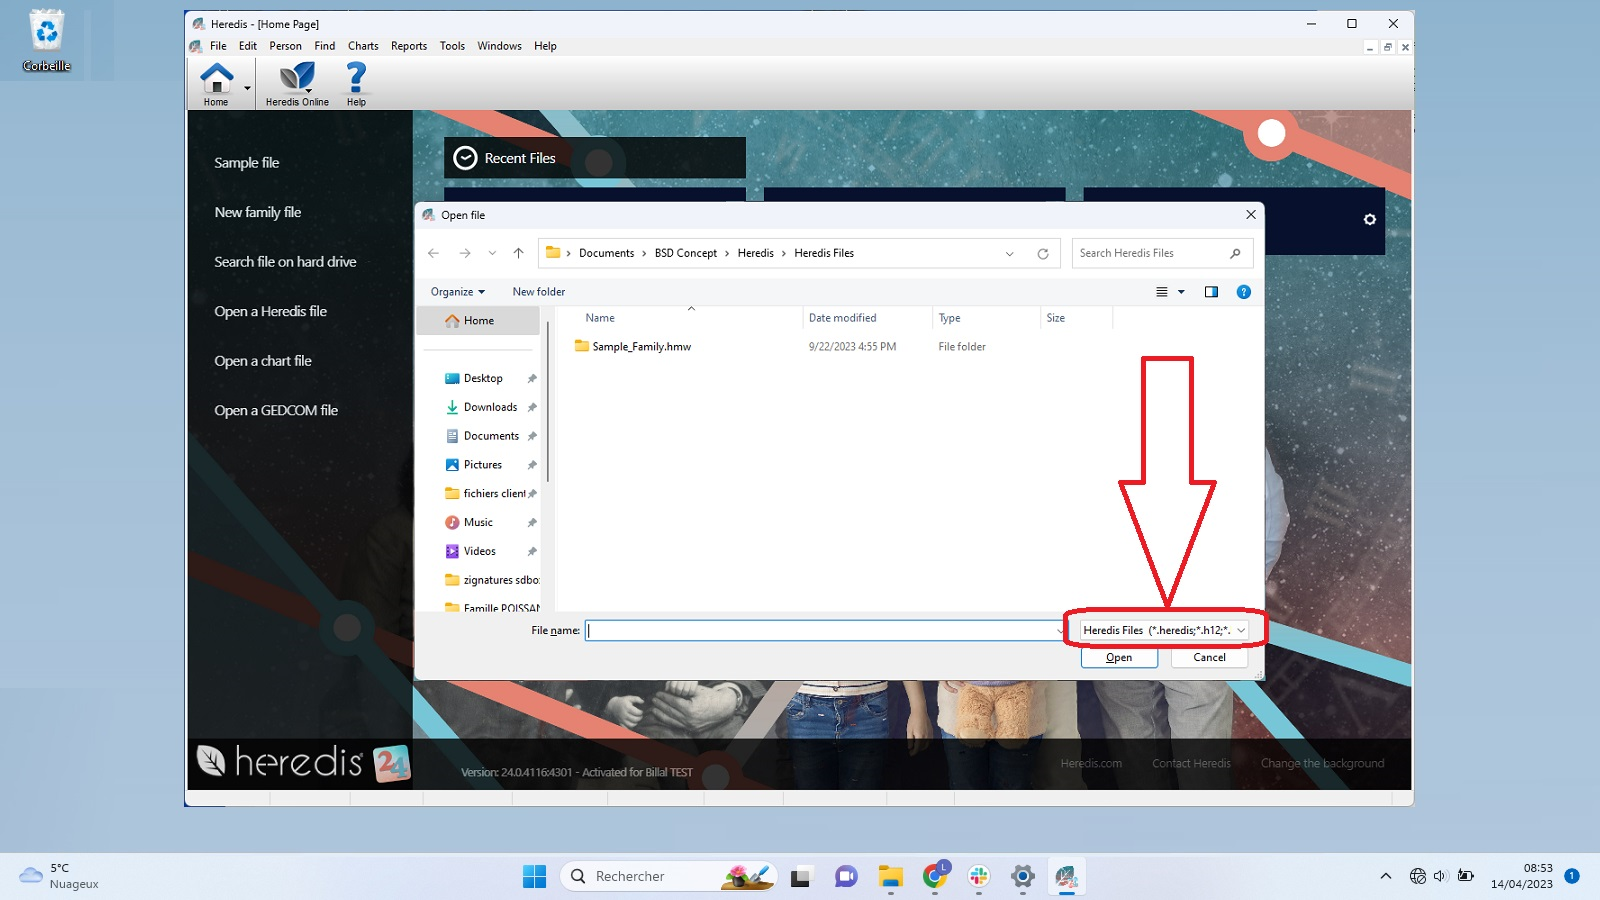Go up one folder level arrow
This screenshot has height=900, width=1600.
pos(518,254)
